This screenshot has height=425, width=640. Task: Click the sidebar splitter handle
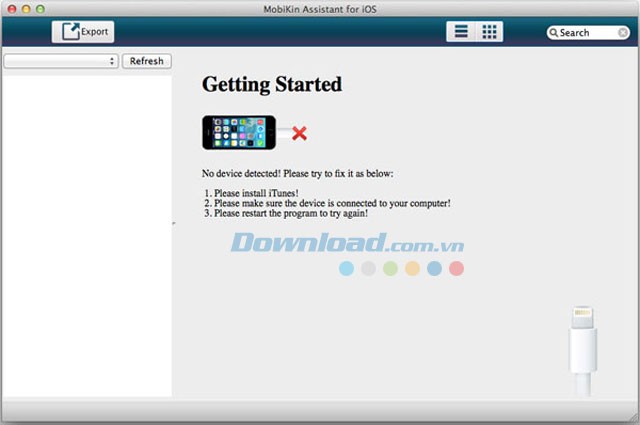click(173, 224)
